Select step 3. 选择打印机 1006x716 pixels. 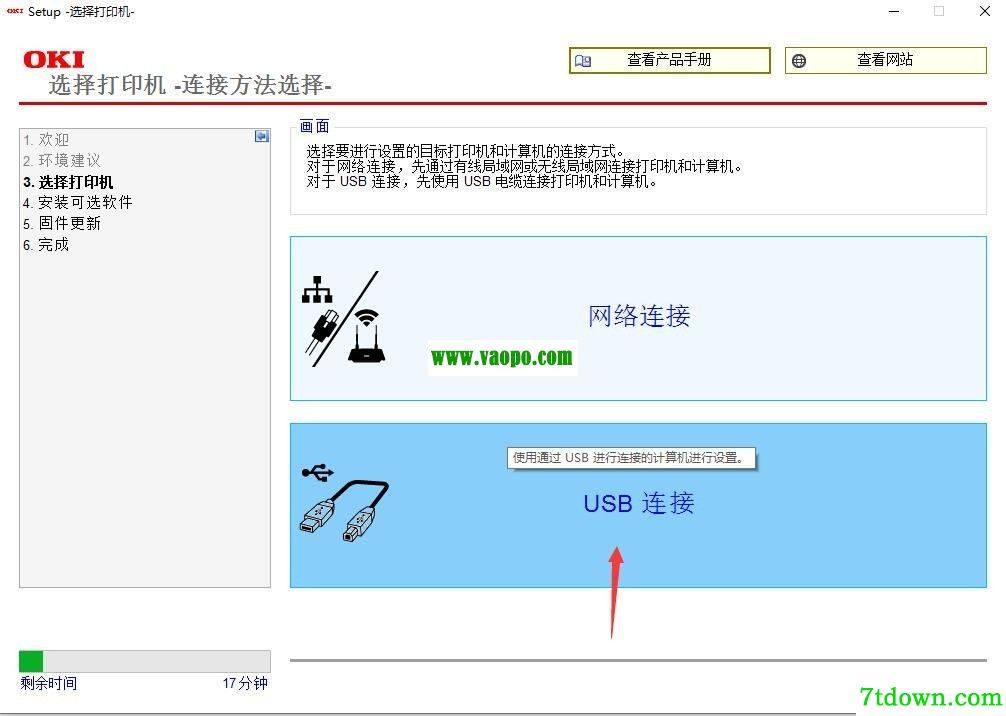[68, 182]
